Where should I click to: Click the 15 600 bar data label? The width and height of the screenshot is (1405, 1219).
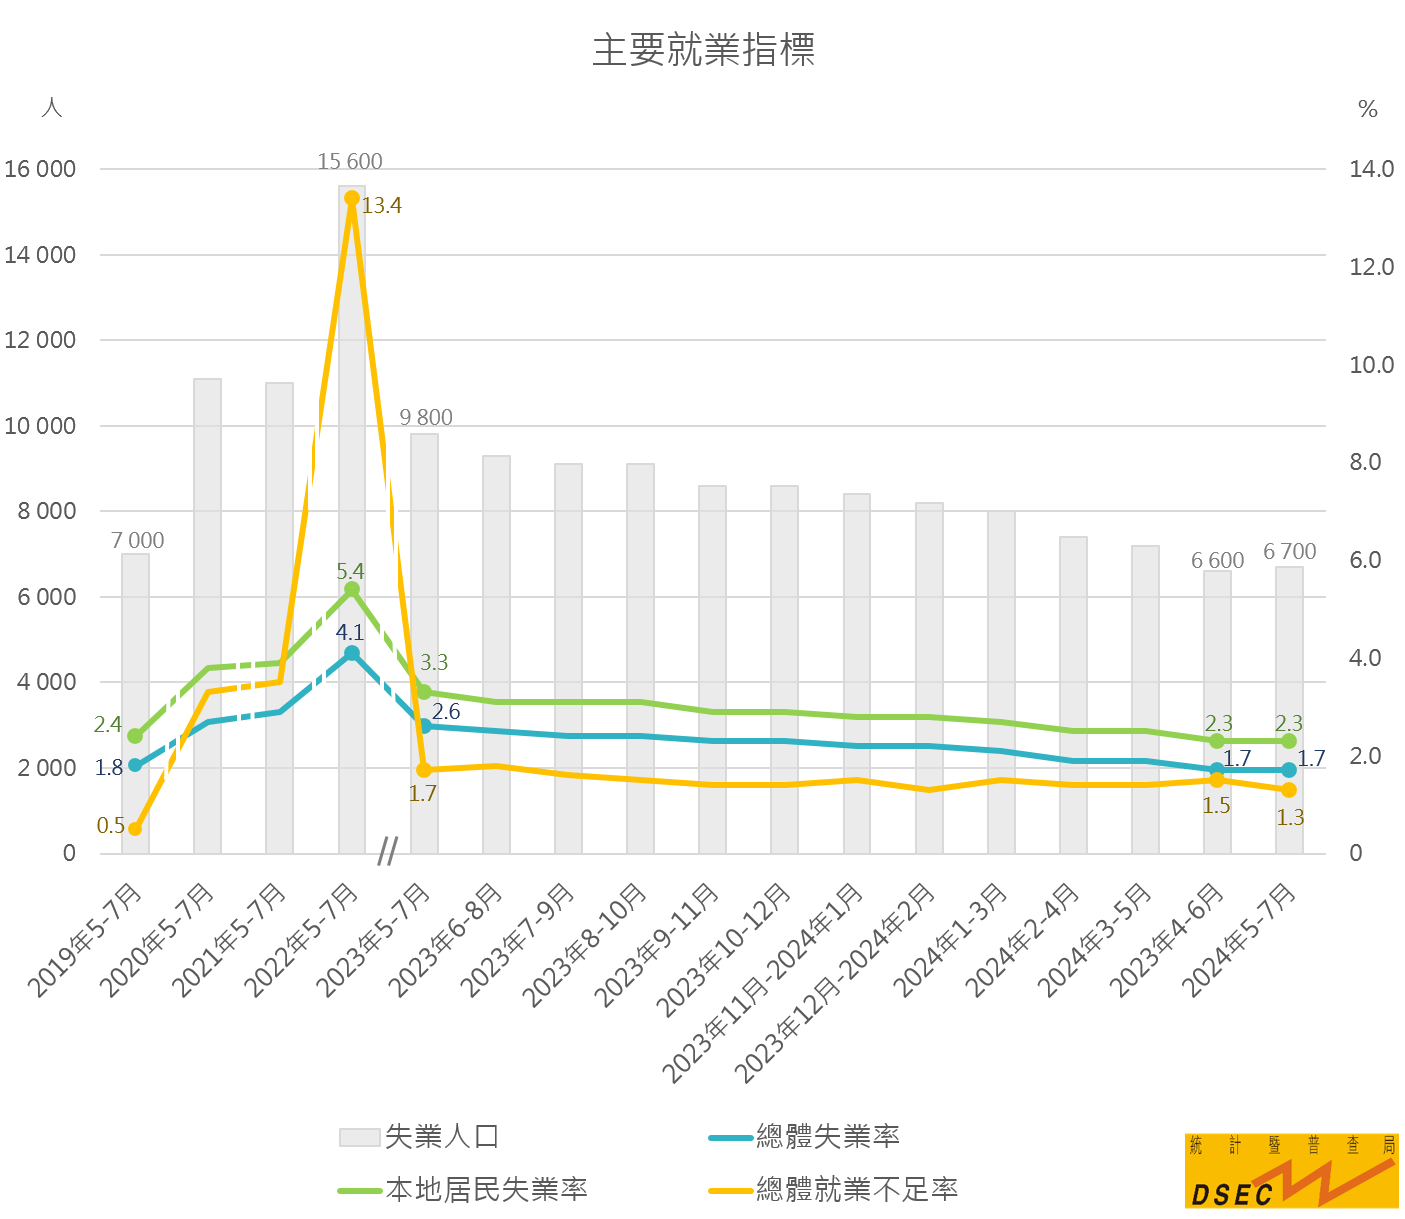click(x=350, y=162)
